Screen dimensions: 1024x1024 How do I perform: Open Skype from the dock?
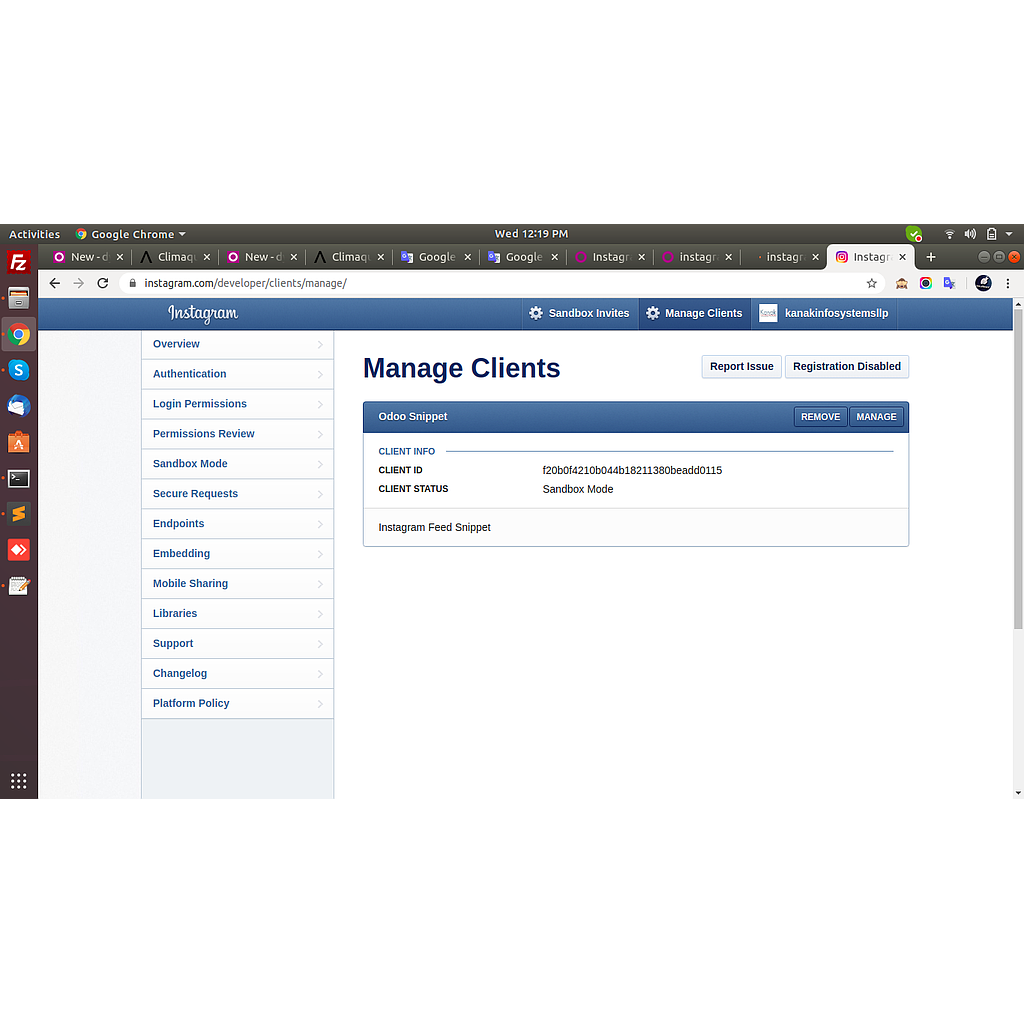coord(18,370)
